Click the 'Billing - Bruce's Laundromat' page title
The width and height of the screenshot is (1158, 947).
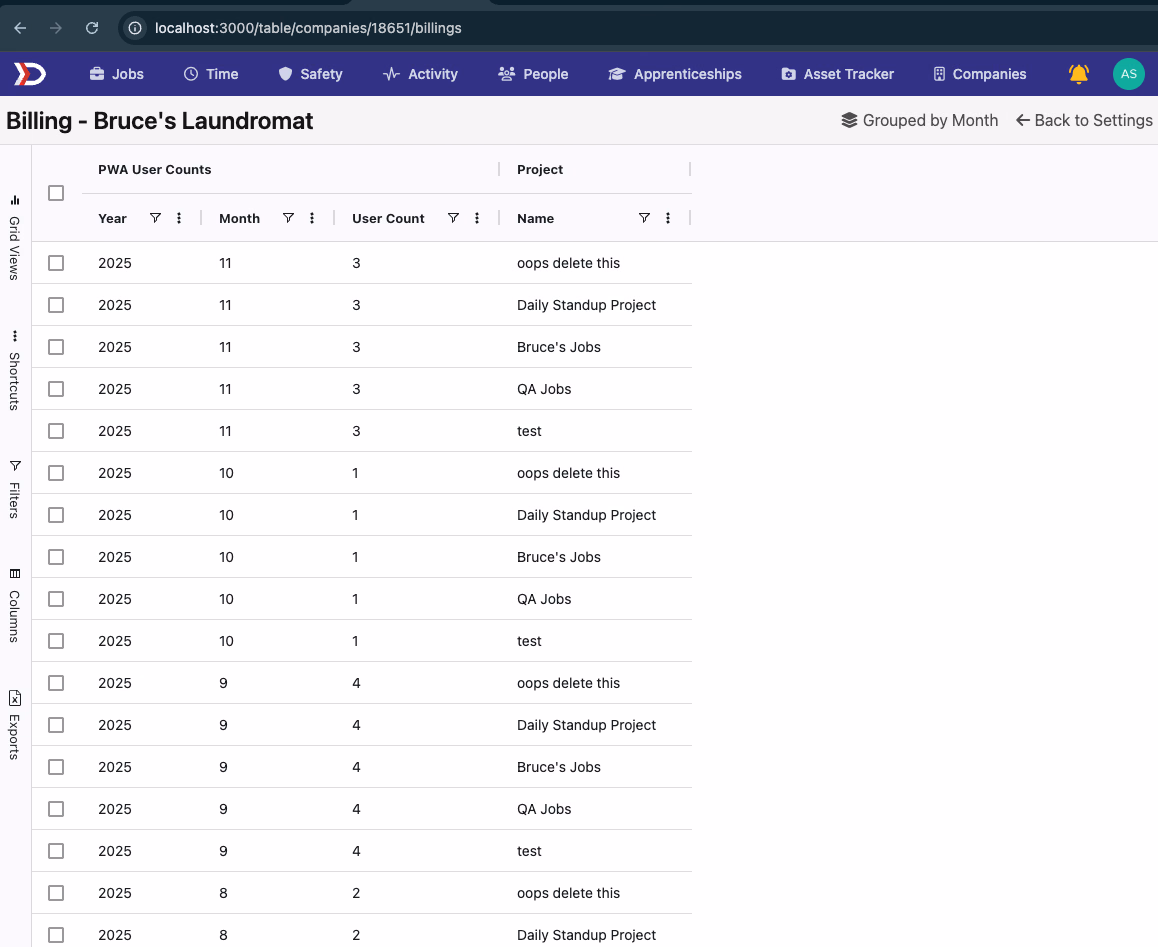(x=160, y=120)
